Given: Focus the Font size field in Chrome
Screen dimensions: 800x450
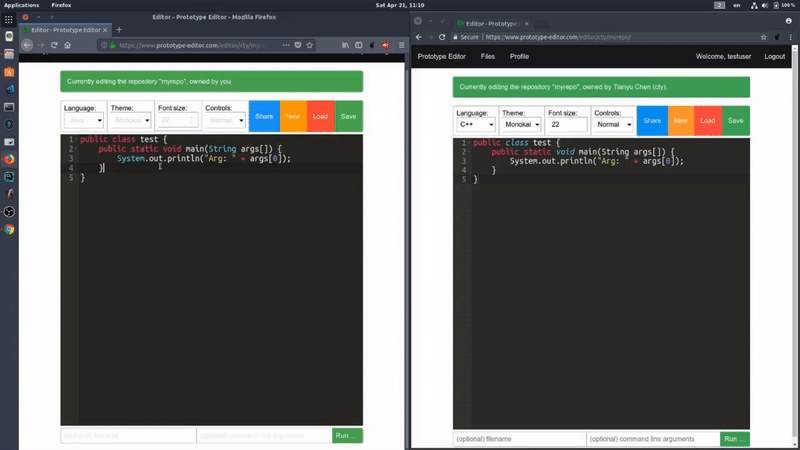Looking at the screenshot, I should [x=567, y=124].
